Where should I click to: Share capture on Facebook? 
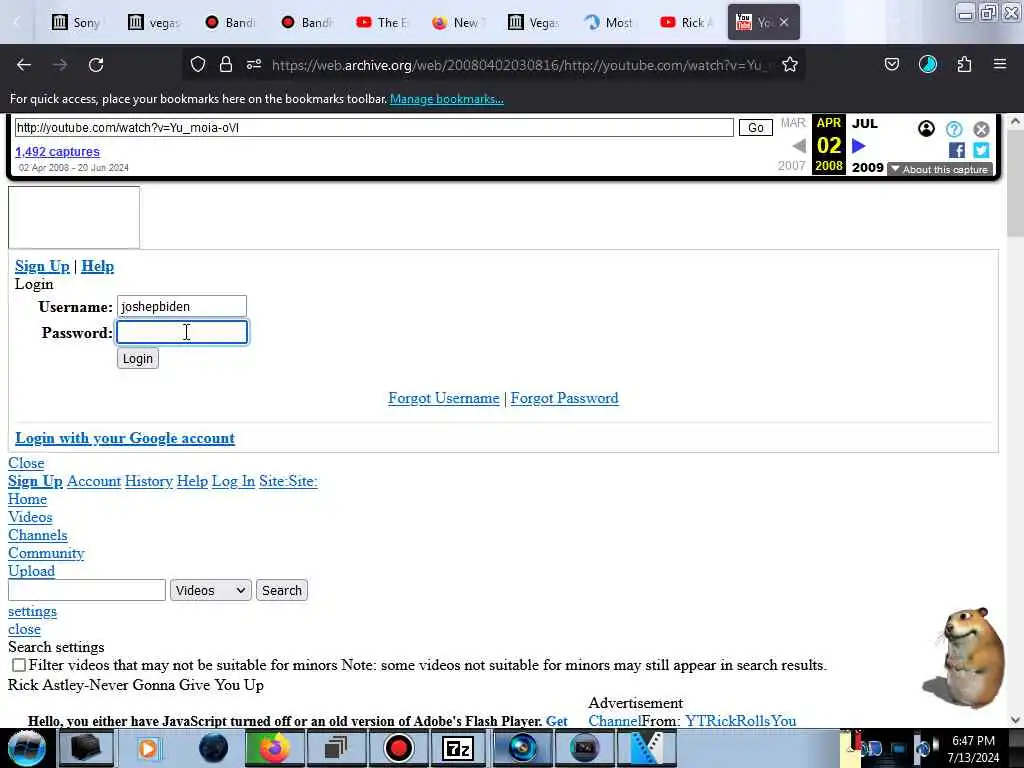957,150
